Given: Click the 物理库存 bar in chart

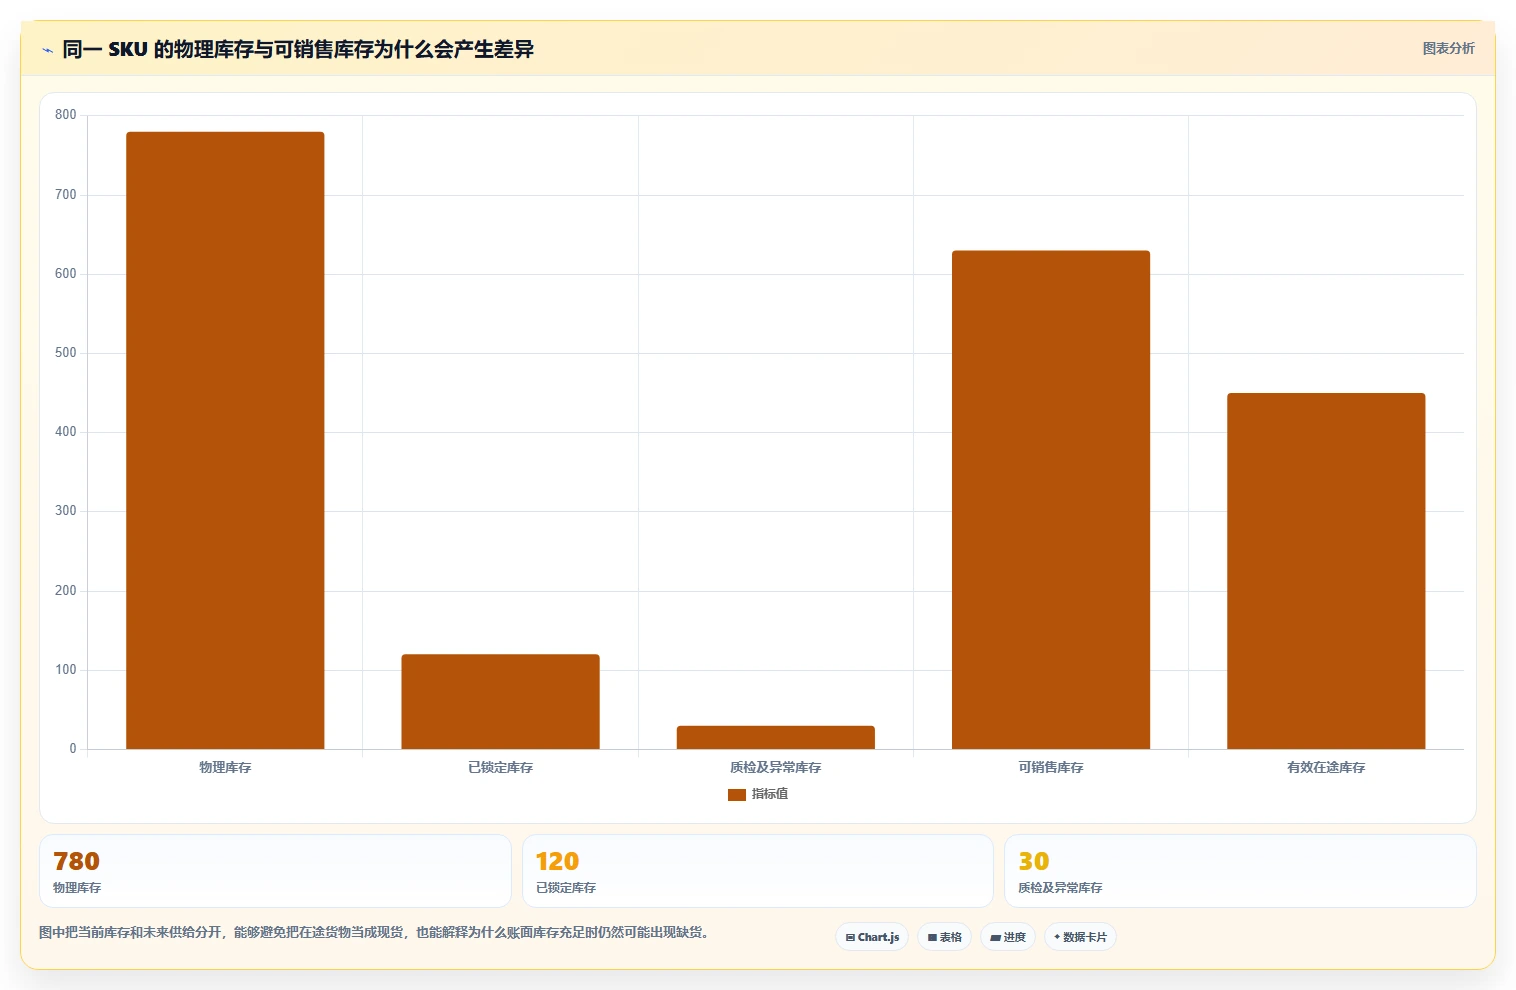Looking at the screenshot, I should click(225, 440).
